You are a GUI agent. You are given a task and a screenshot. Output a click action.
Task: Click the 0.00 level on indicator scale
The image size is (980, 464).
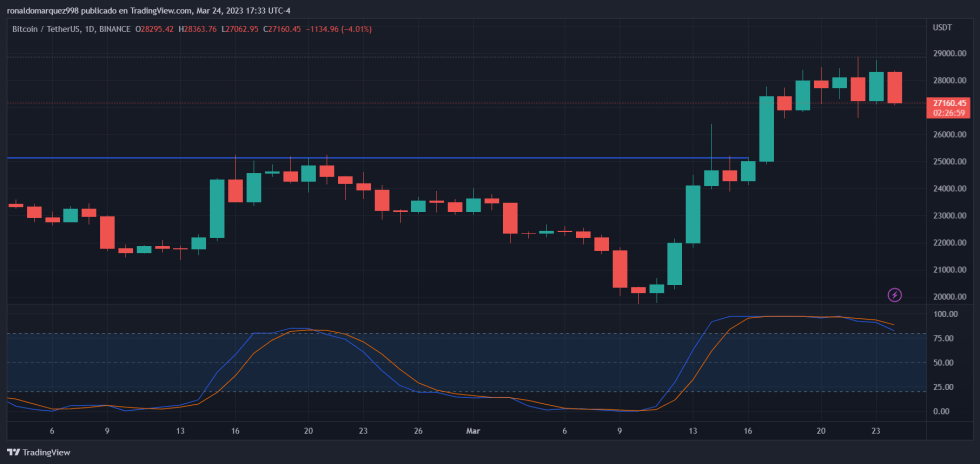[941, 411]
